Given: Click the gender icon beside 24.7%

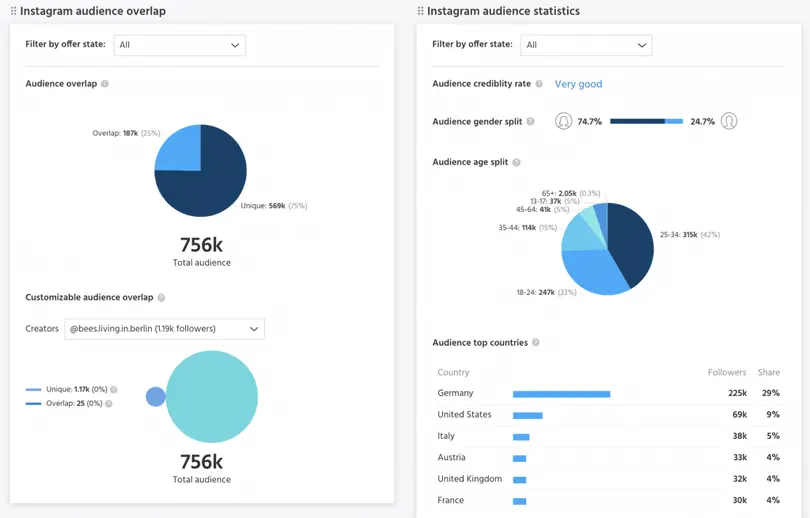Looking at the screenshot, I should pyautogui.click(x=729, y=122).
